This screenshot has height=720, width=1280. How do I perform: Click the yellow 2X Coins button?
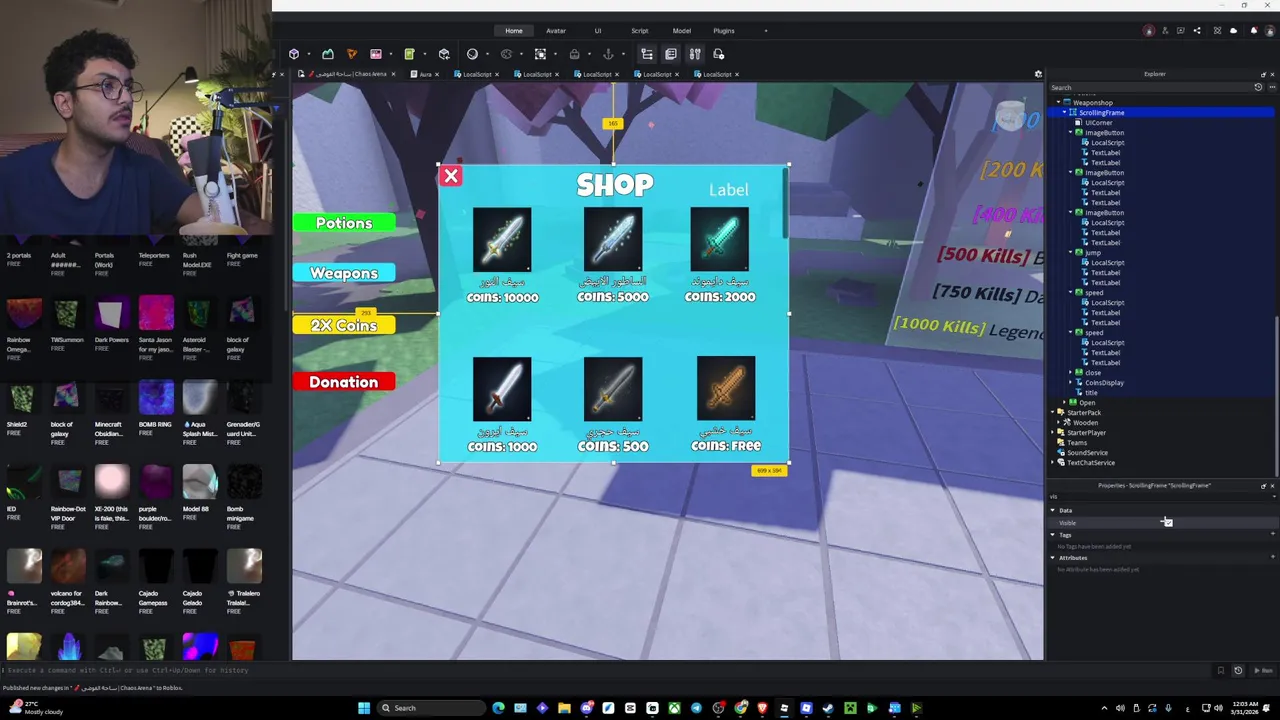point(344,326)
